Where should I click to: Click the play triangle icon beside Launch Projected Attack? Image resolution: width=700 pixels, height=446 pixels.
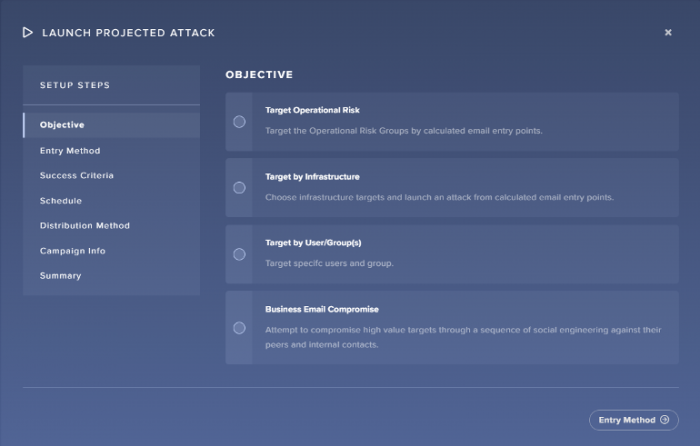point(28,33)
